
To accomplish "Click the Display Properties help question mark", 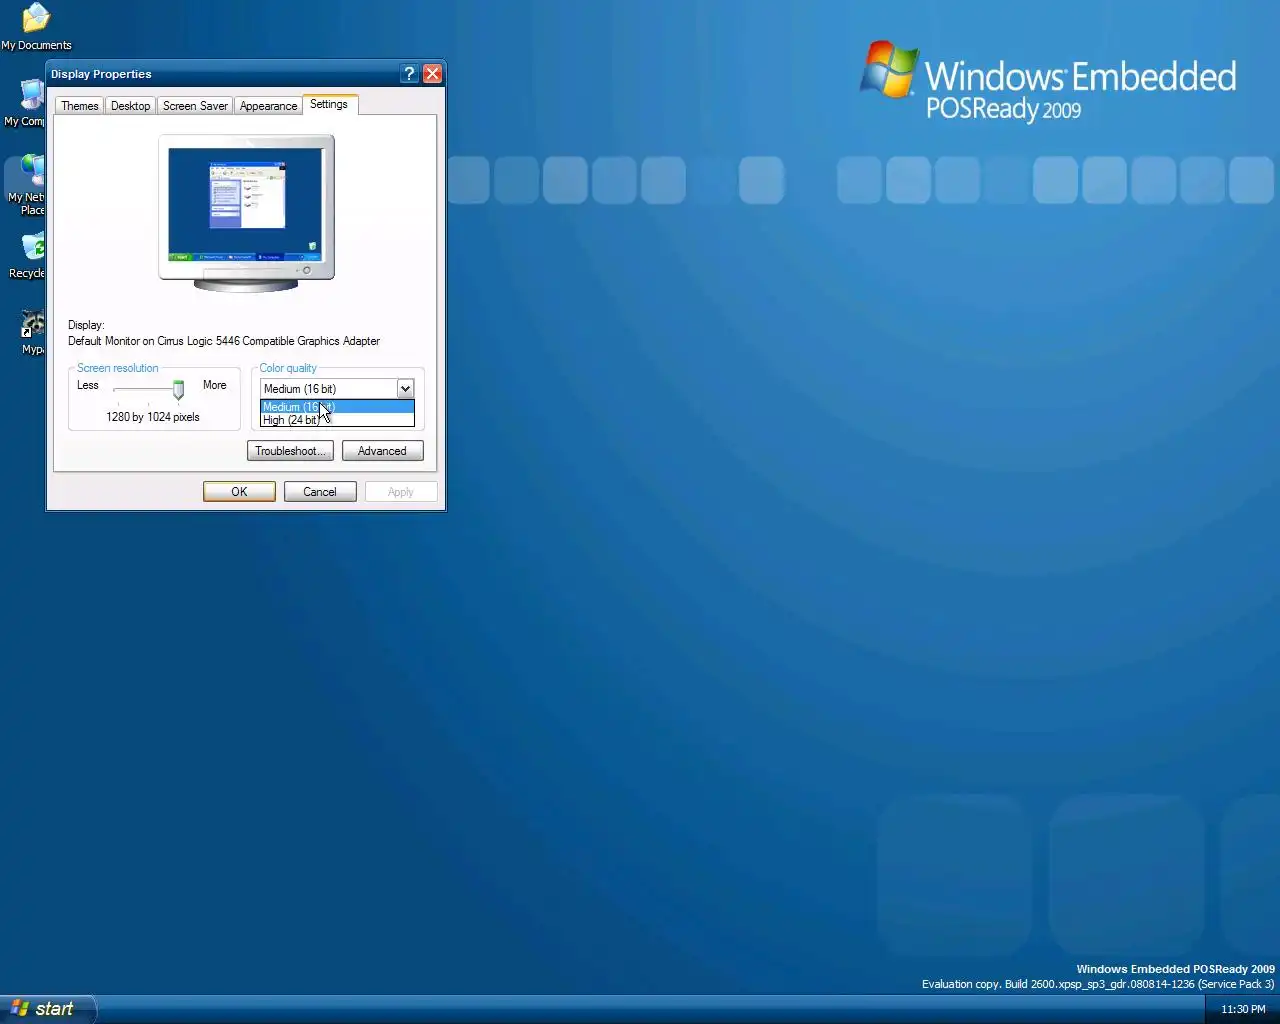I will tap(409, 74).
